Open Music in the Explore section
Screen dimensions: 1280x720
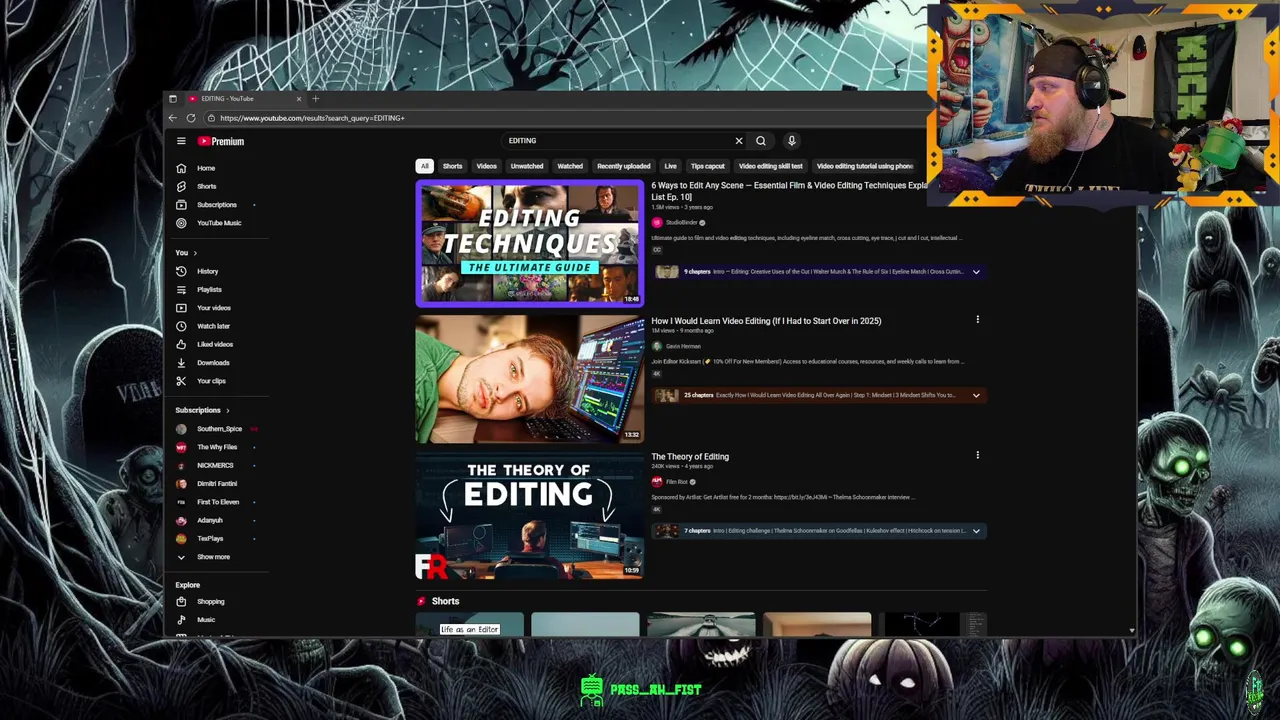click(x=205, y=620)
